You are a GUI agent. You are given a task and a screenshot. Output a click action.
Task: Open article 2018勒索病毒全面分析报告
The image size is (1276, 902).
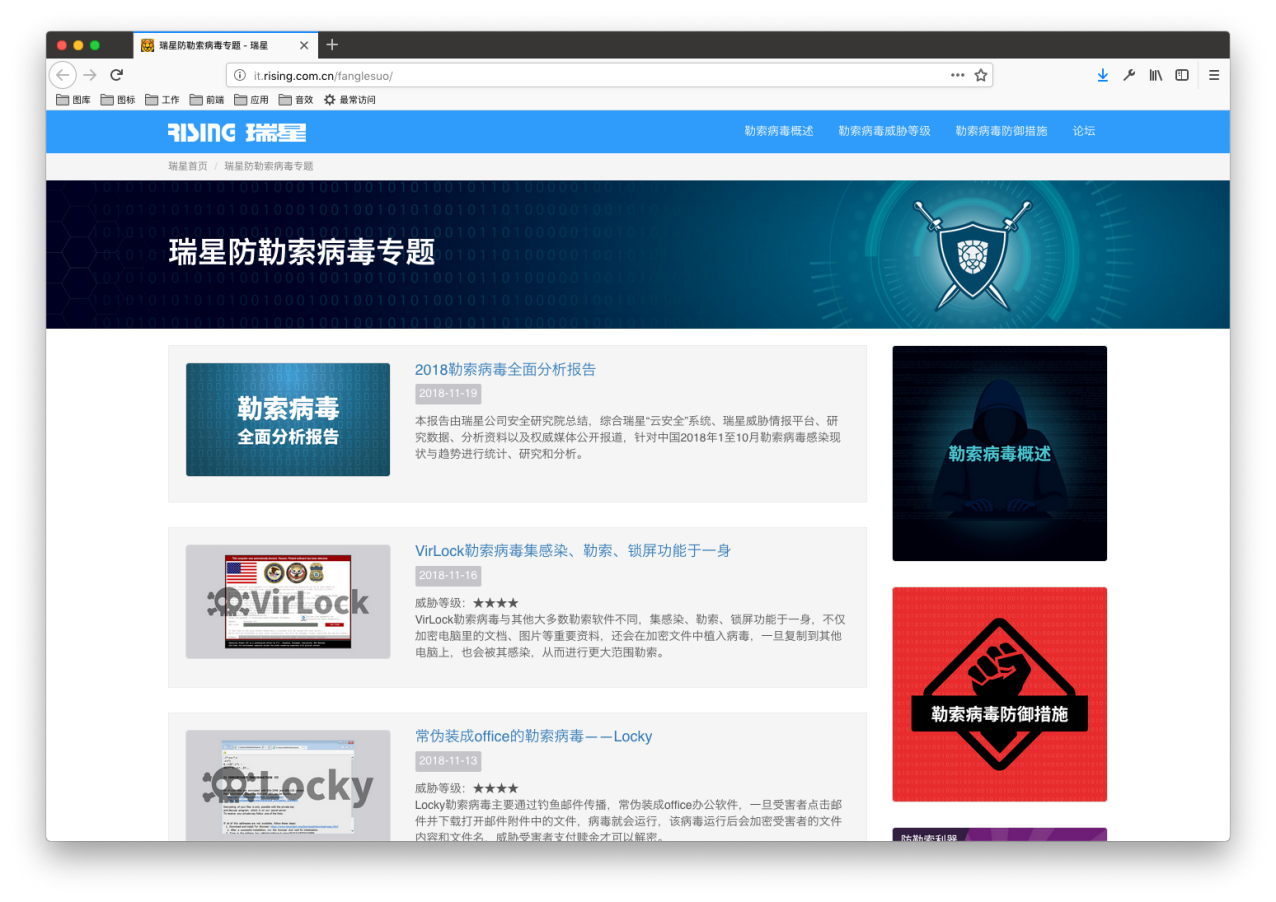[x=505, y=370]
